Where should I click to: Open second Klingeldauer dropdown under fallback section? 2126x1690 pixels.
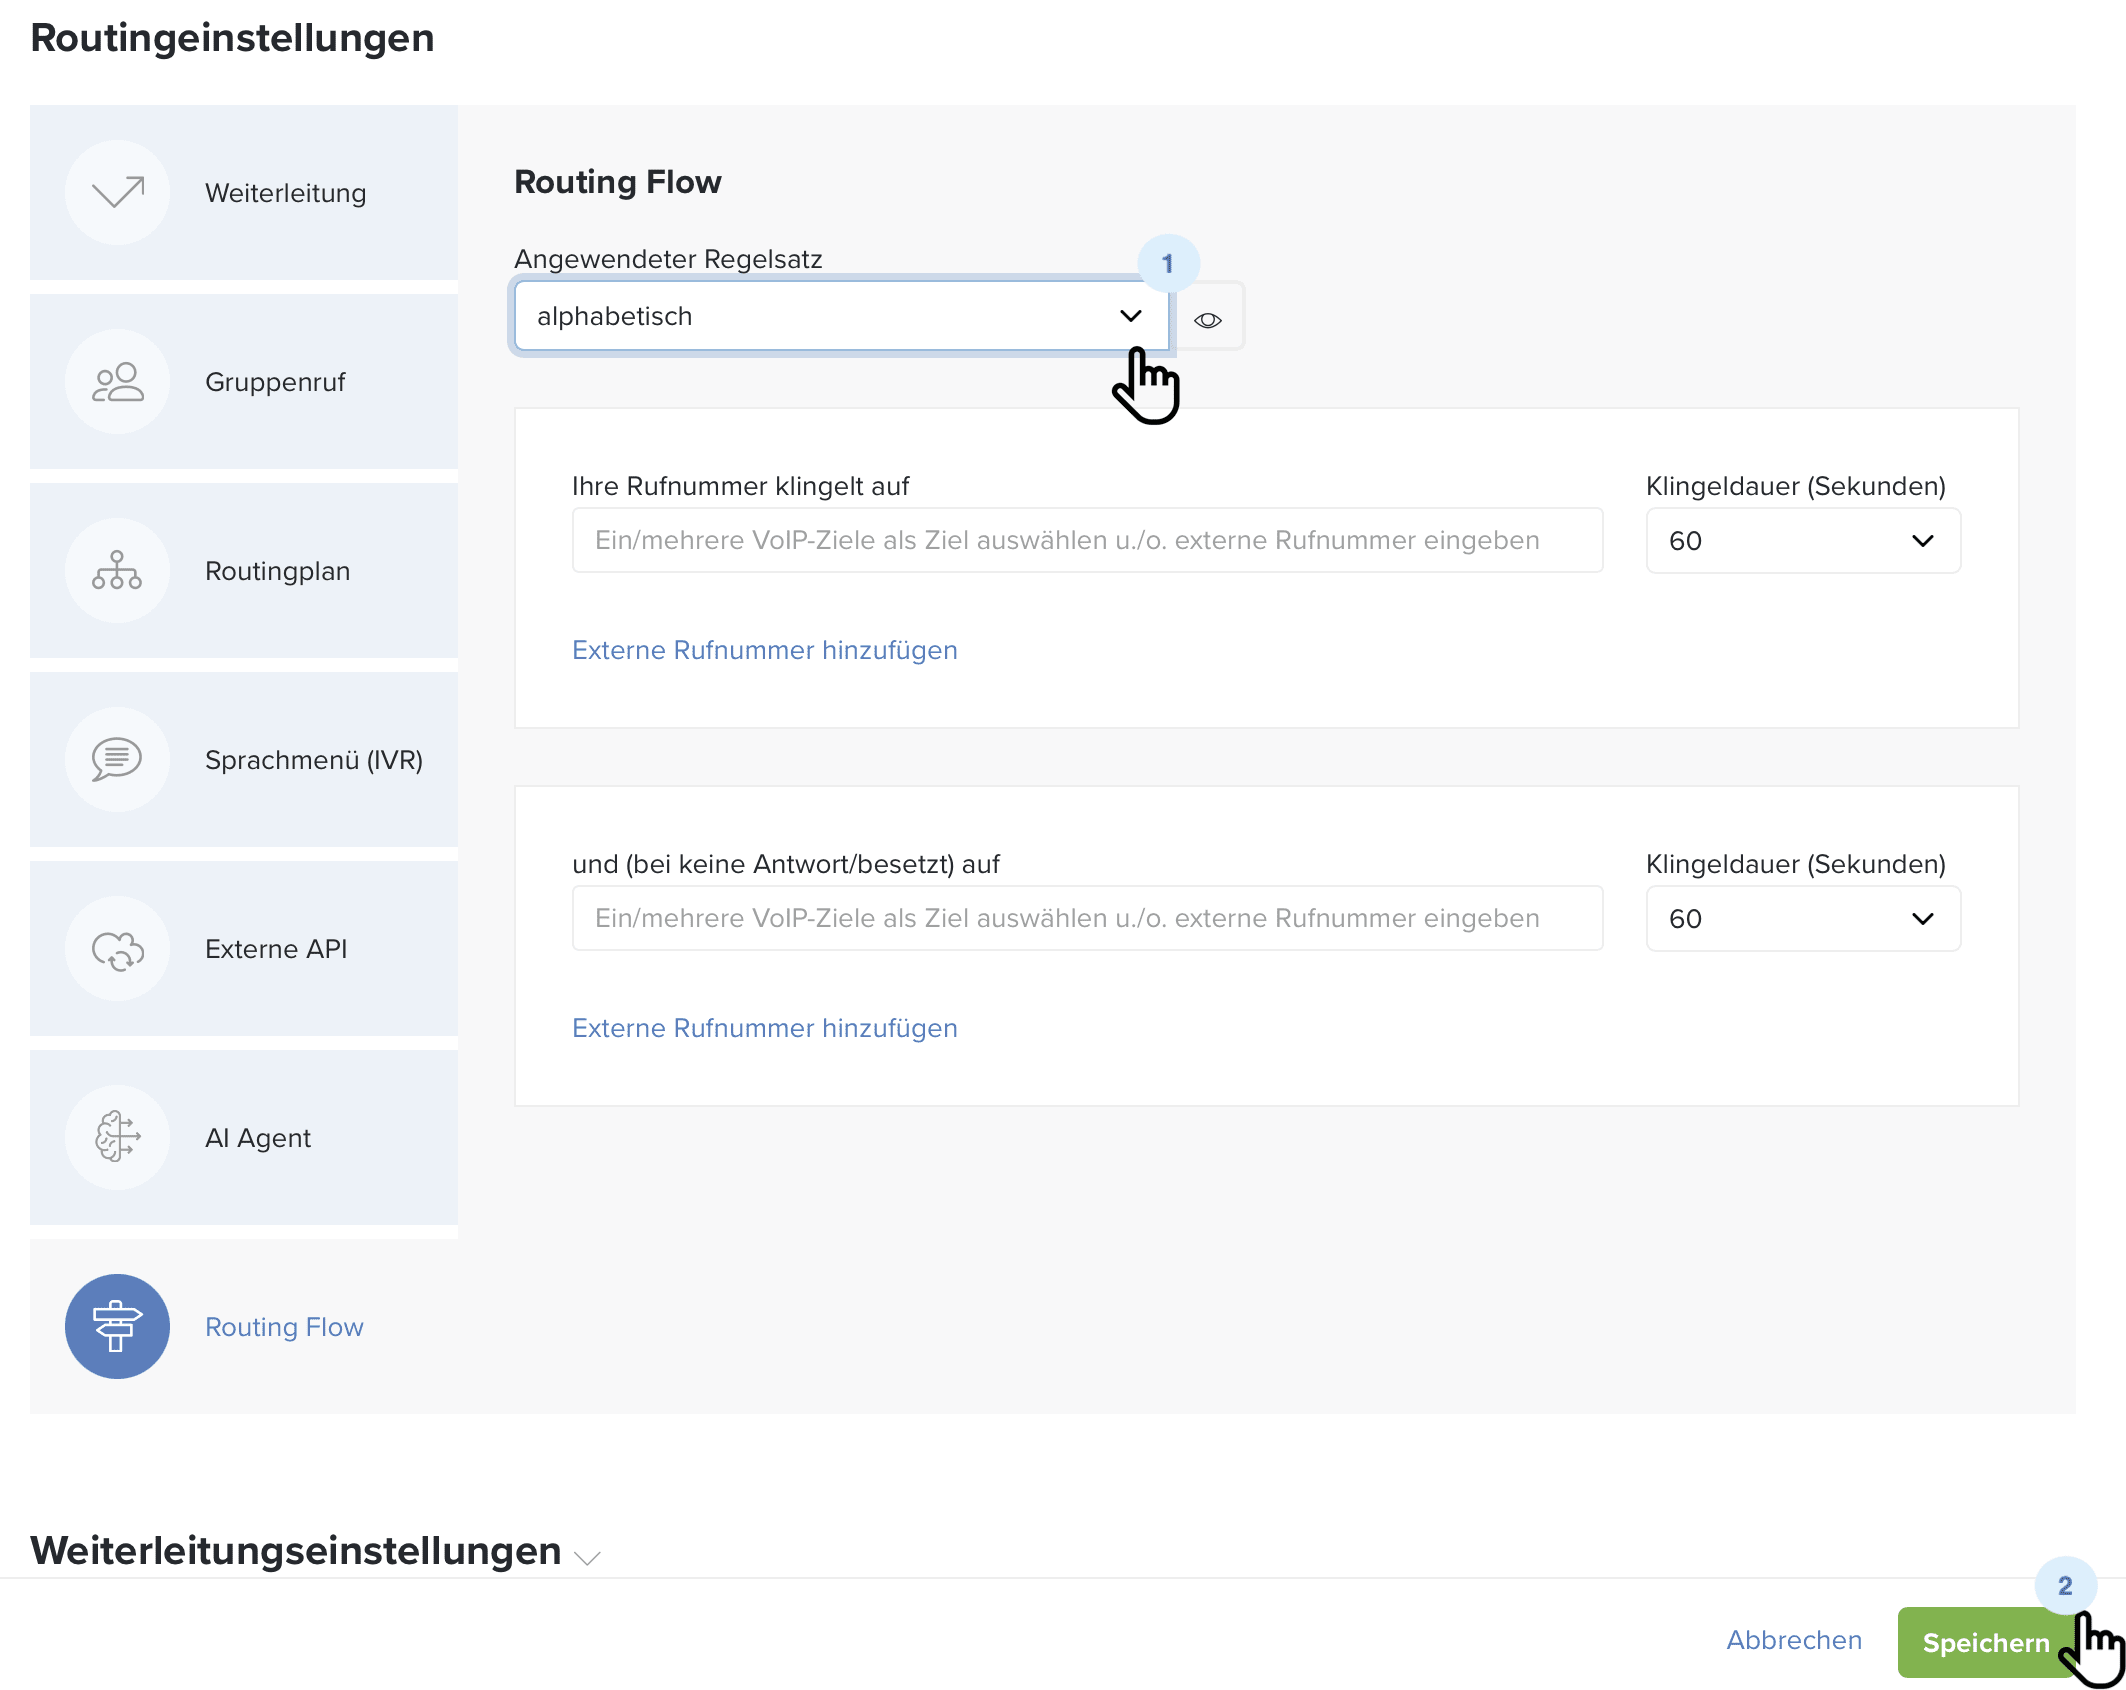(x=1802, y=919)
